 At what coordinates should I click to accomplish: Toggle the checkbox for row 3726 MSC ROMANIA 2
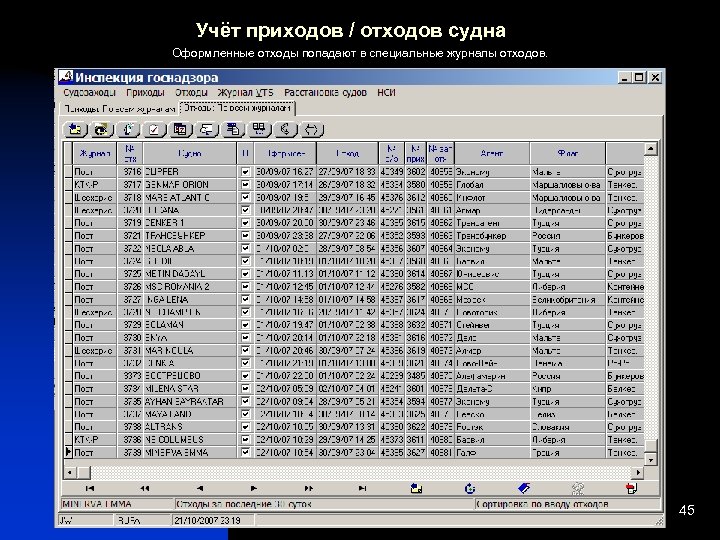[x=245, y=287]
